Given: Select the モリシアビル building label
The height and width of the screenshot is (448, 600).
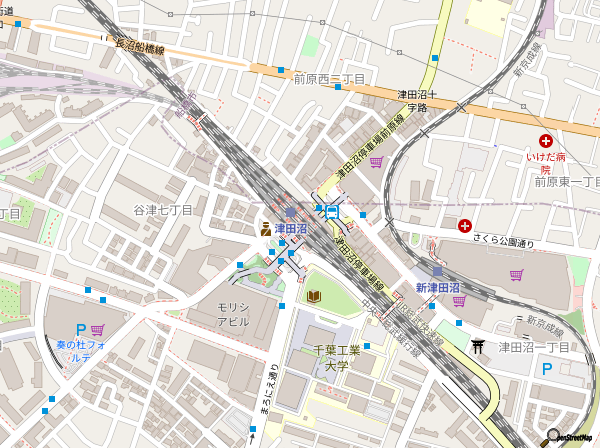Looking at the screenshot, I should pos(233,313).
